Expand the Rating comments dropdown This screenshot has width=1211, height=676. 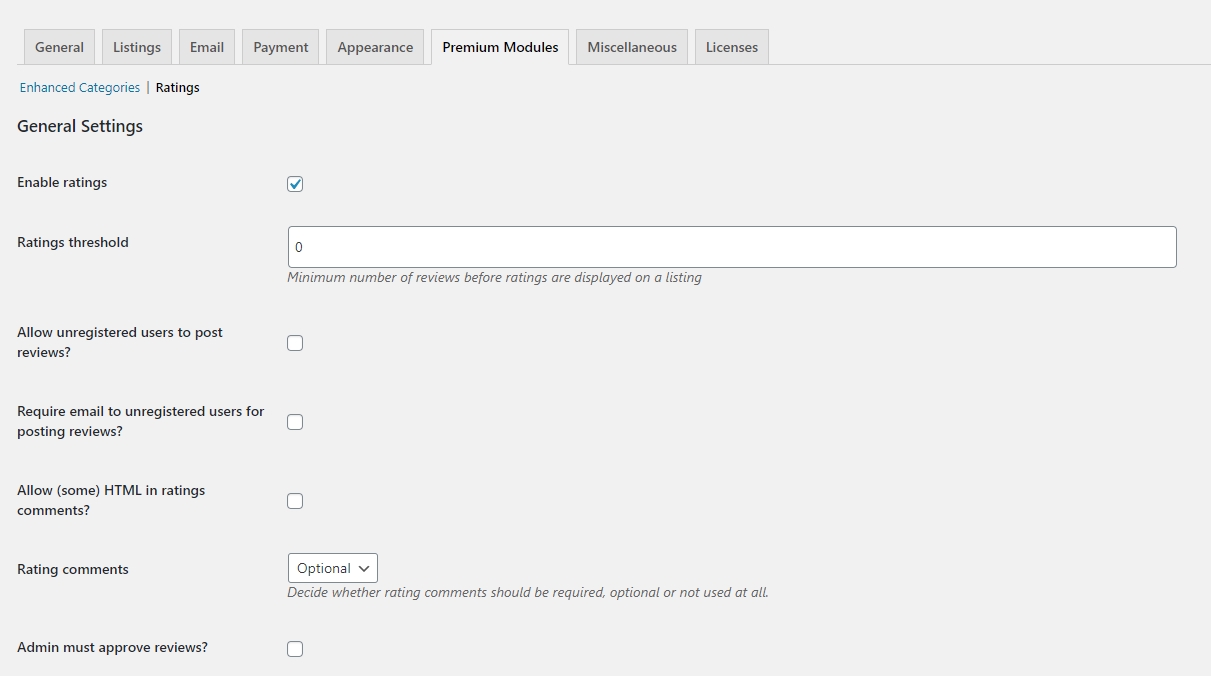click(333, 568)
